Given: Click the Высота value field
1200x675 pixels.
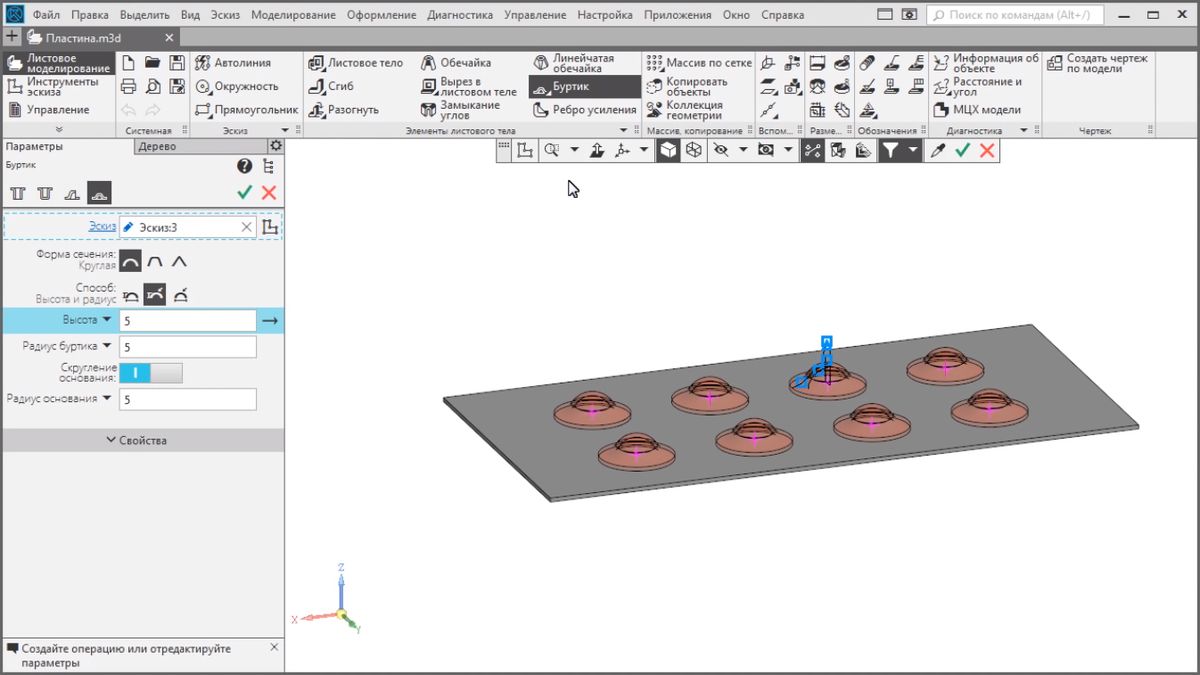Looking at the screenshot, I should (x=188, y=321).
